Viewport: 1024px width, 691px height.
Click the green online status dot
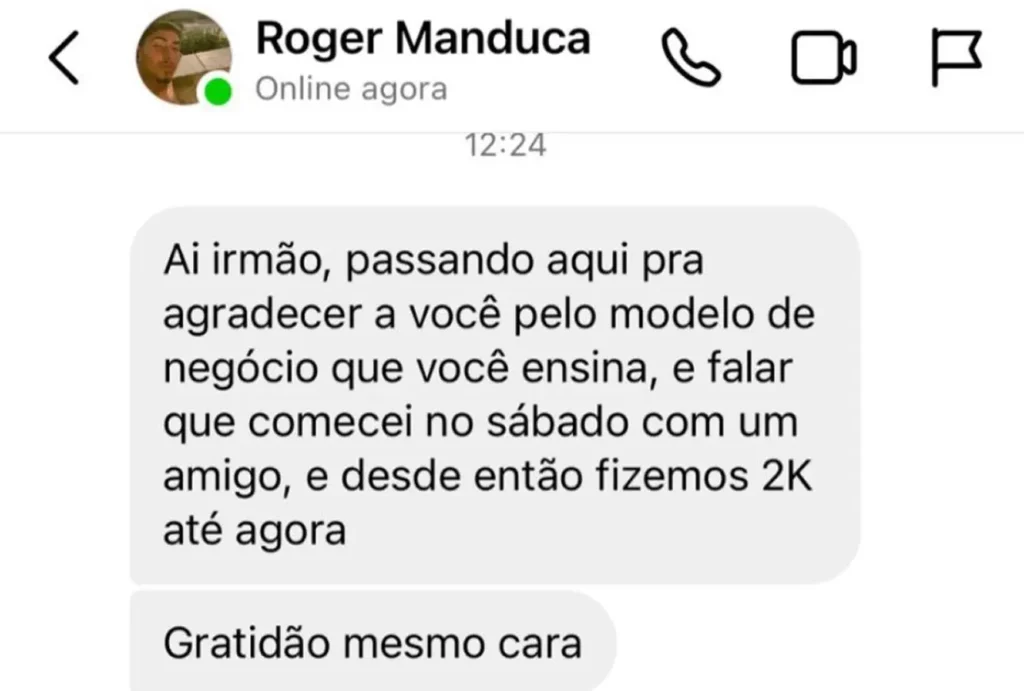(218, 91)
